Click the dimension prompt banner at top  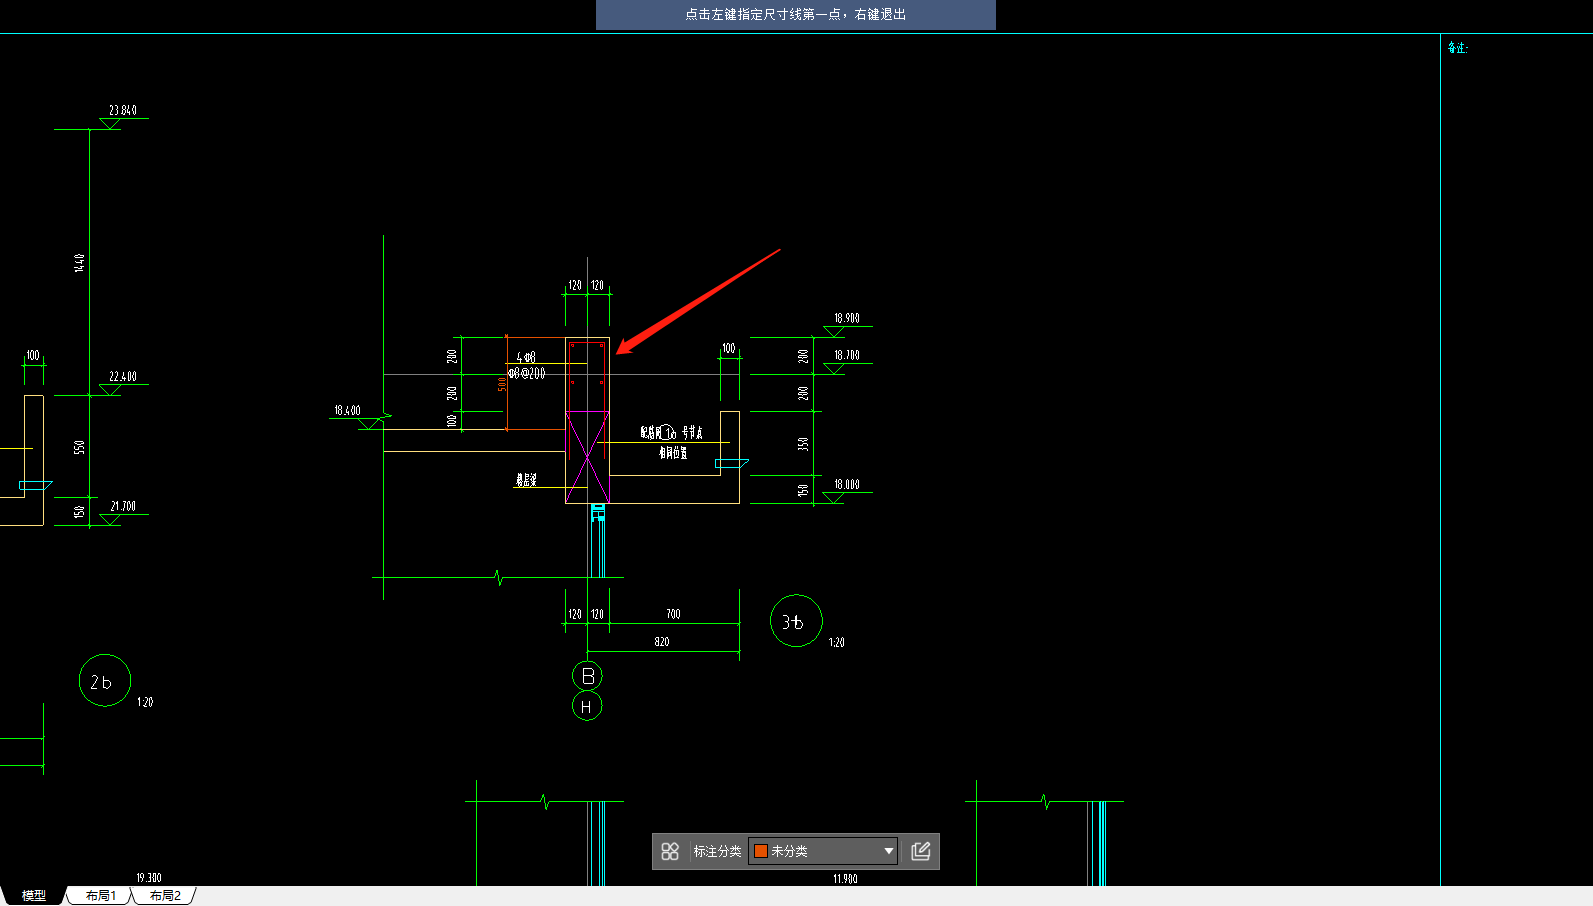point(796,15)
